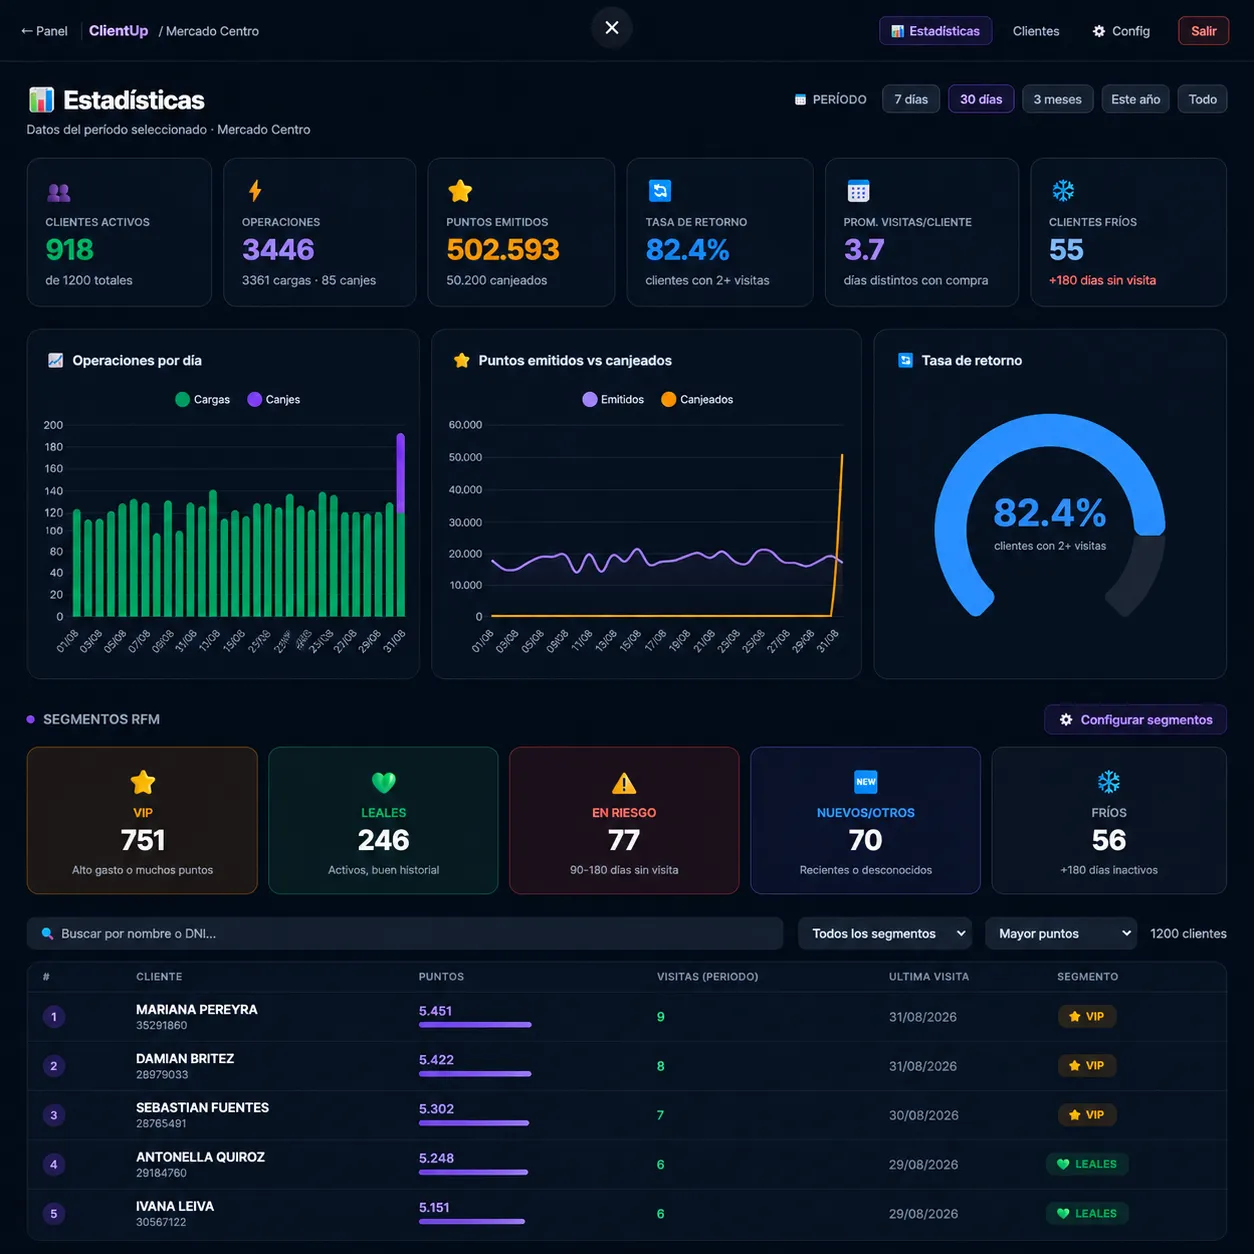Click points value 5.248
Screen dimensions: 1254x1254
point(436,1158)
